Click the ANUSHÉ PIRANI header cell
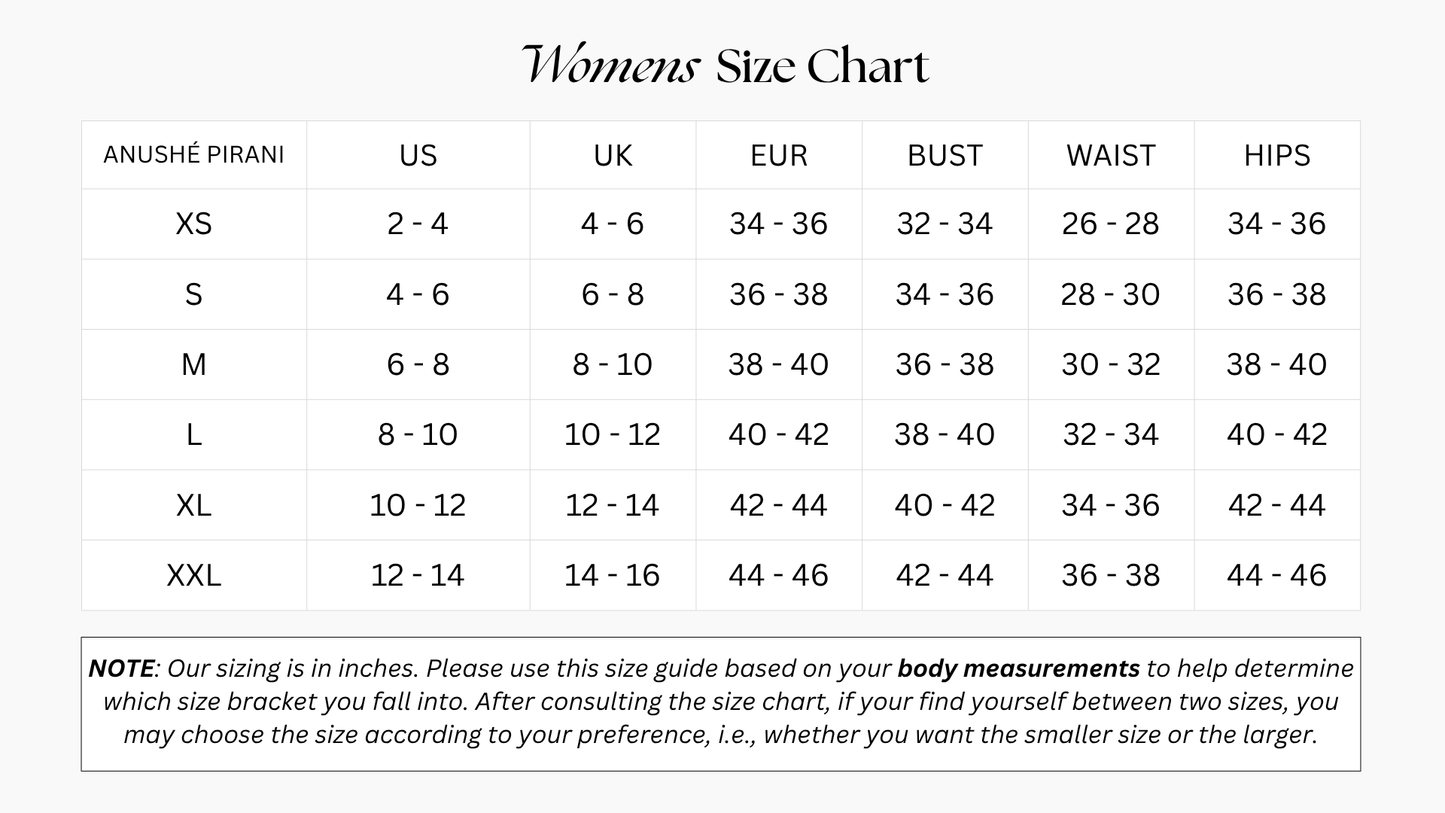Viewport: 1445px width, 813px height. pos(194,155)
